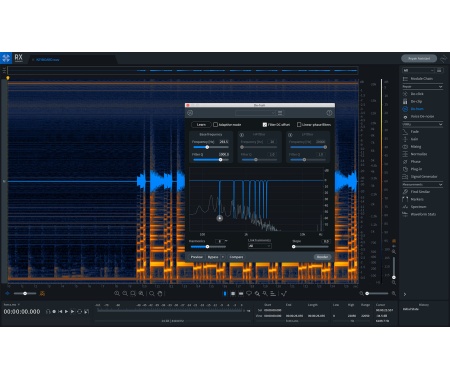The image size is (450, 380).
Task: Open the Normalize module
Action: click(419, 154)
